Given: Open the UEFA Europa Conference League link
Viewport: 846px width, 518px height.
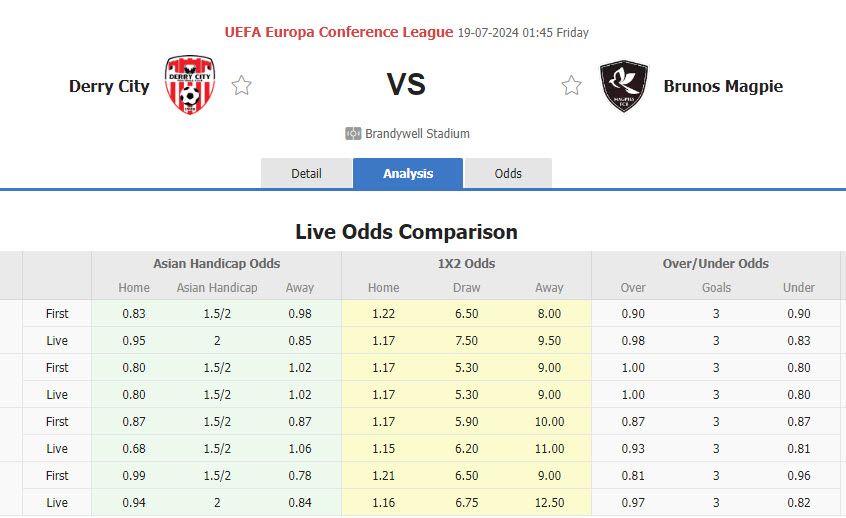Looking at the screenshot, I should click(339, 32).
